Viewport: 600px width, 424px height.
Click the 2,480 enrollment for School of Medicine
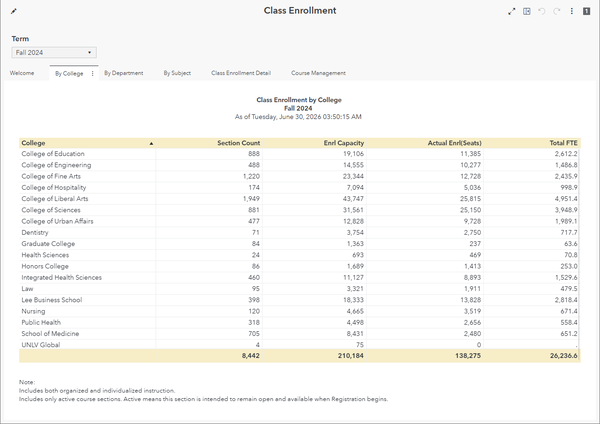click(472, 334)
